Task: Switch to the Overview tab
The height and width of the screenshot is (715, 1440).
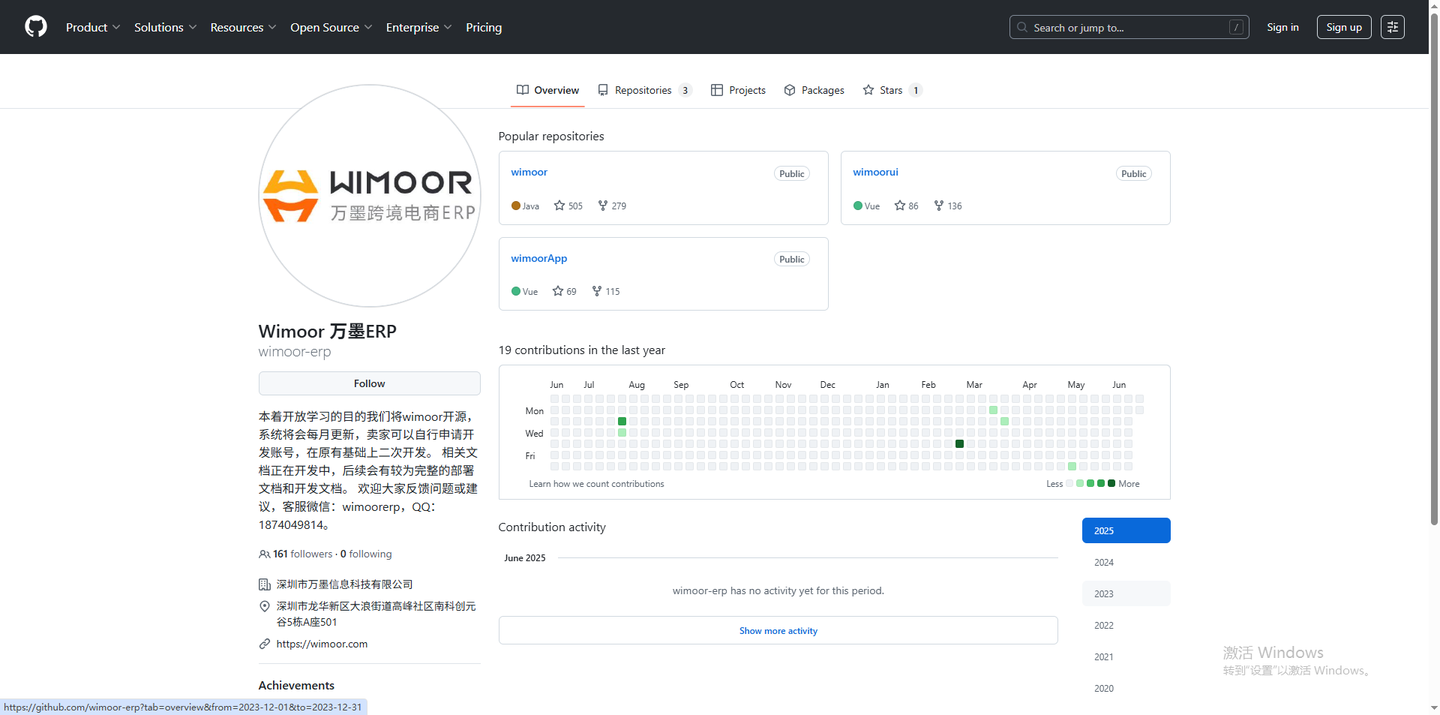Action: click(548, 90)
